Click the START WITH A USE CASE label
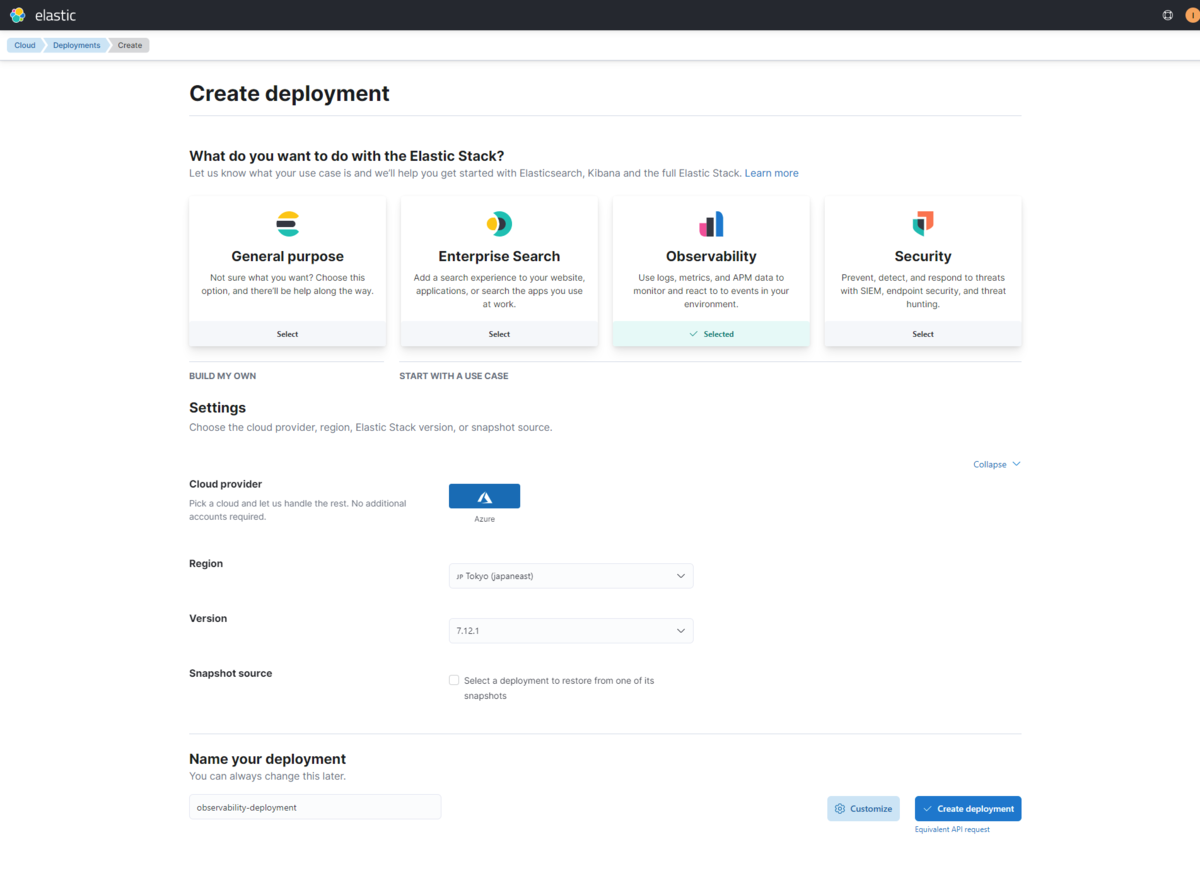The image size is (1200, 890). coord(453,376)
